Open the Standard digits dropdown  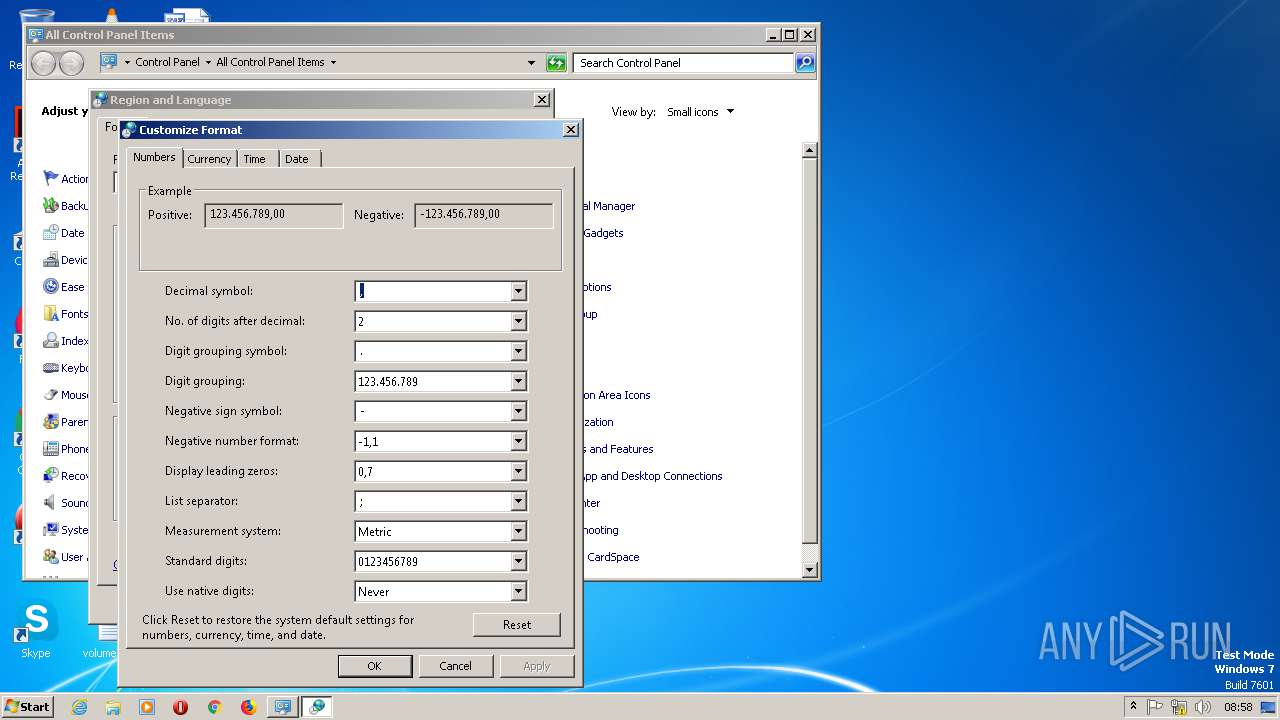coord(518,561)
